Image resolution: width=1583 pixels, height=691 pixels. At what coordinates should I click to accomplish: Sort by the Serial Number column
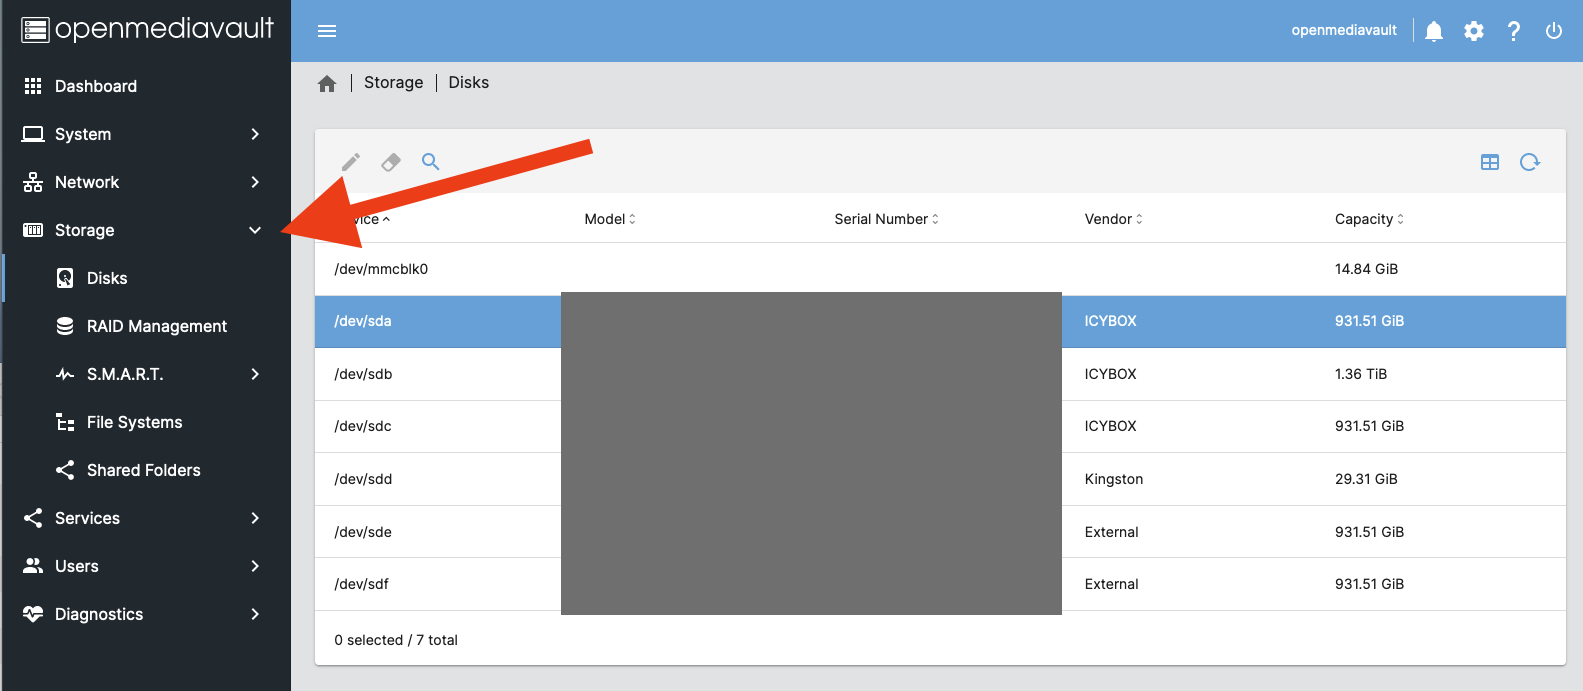pos(887,219)
